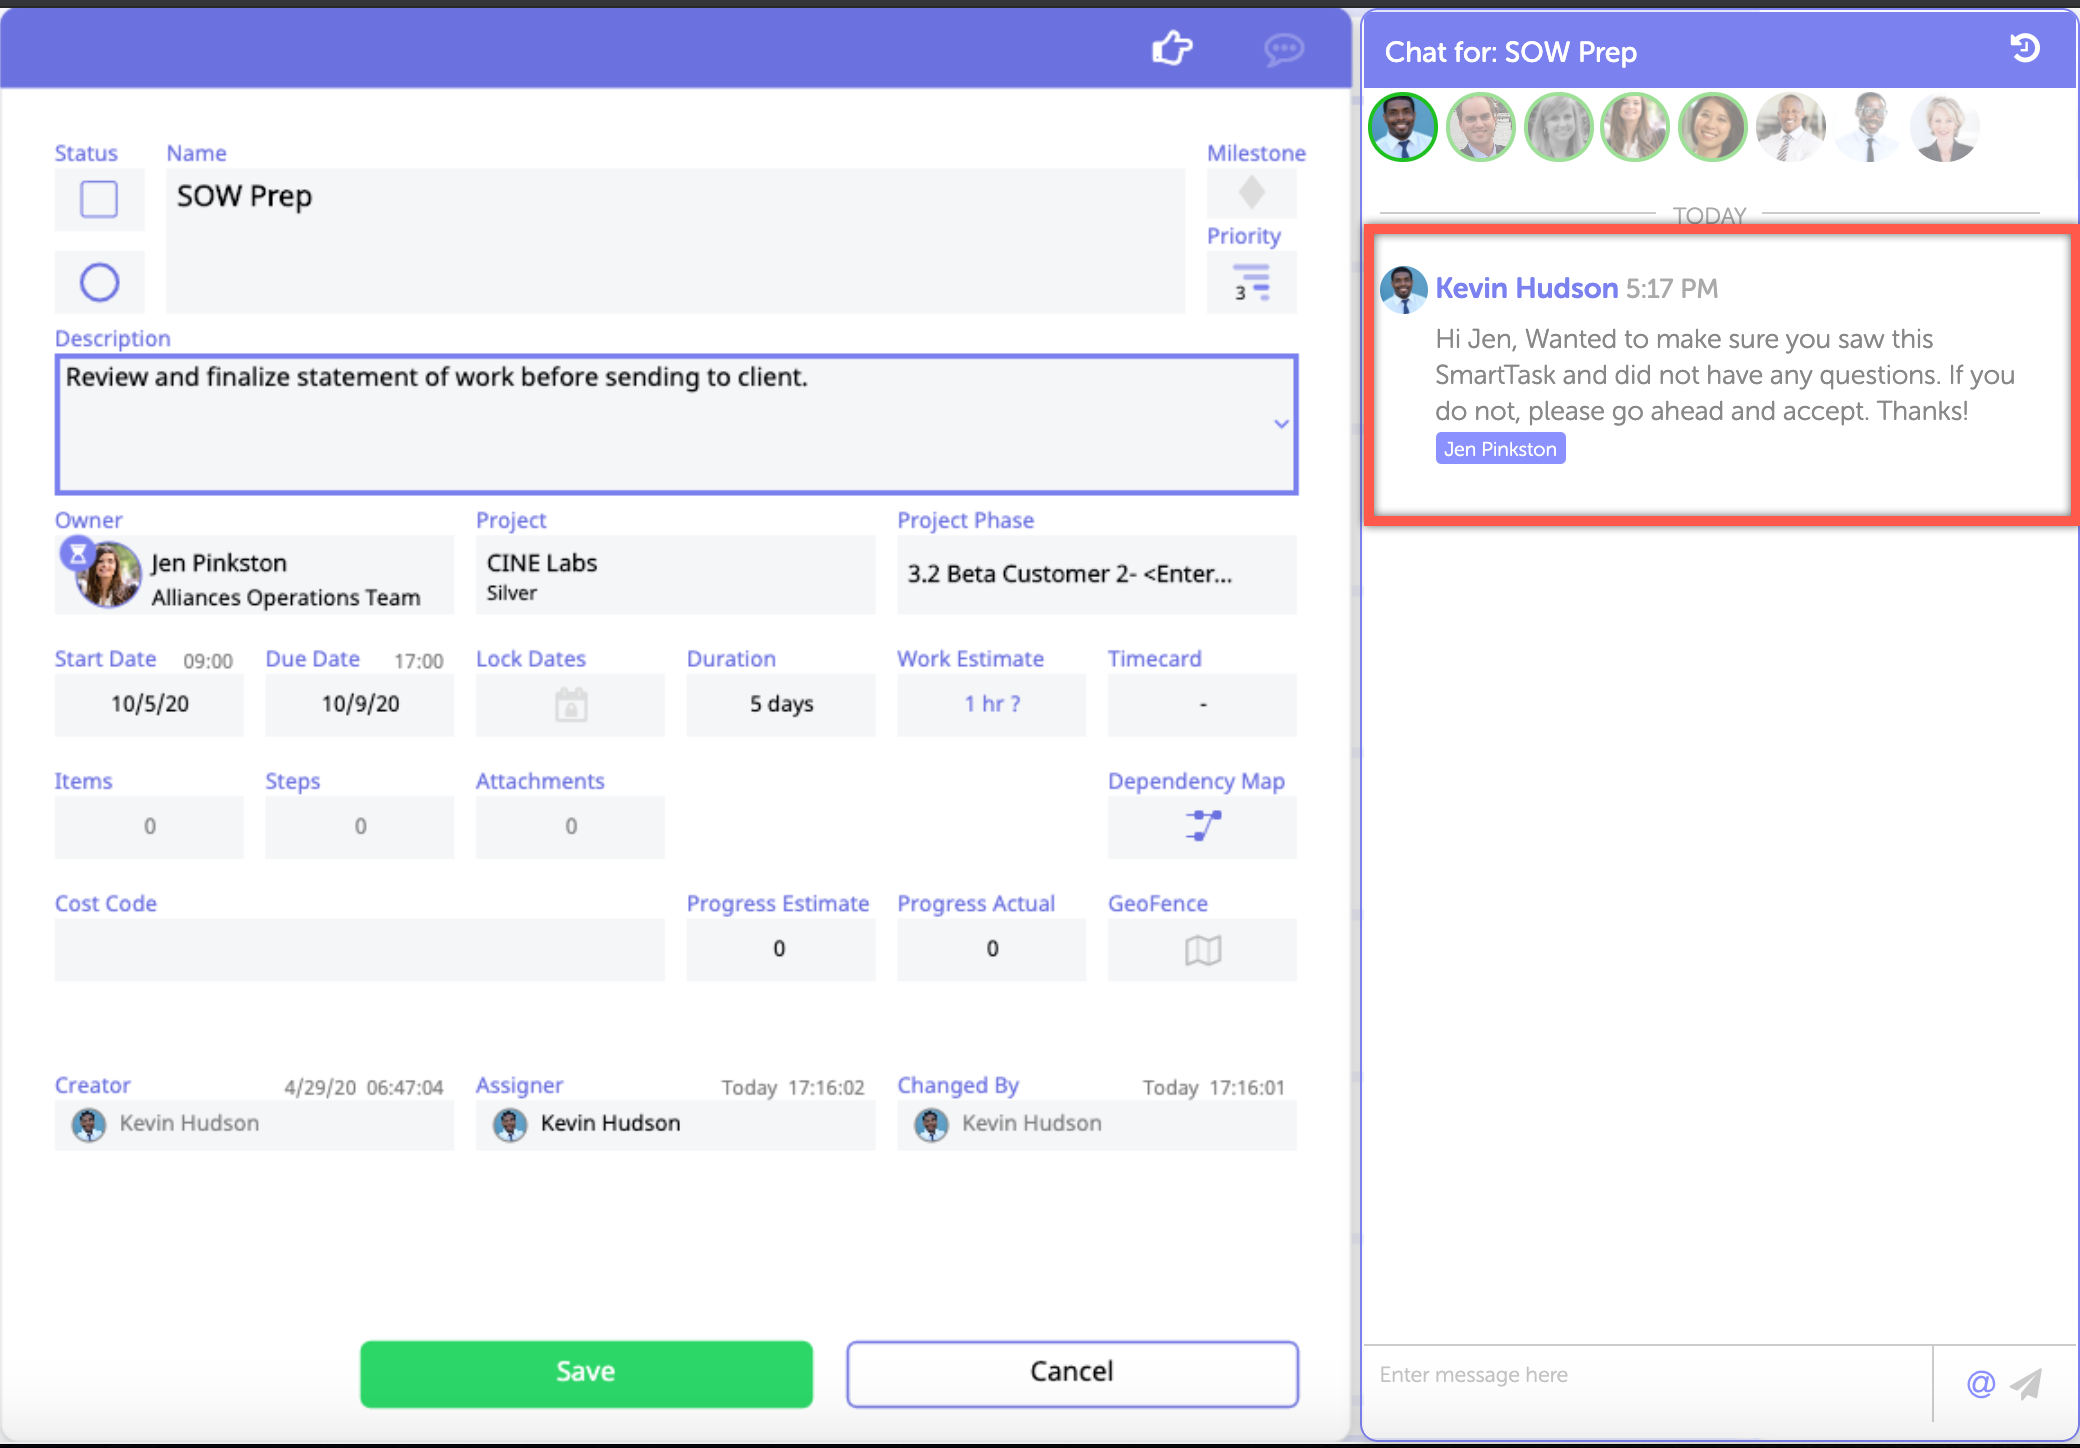Screen dimensions: 2080x1448
Task: Open the Project CINE Labs selector
Action: click(x=675, y=575)
